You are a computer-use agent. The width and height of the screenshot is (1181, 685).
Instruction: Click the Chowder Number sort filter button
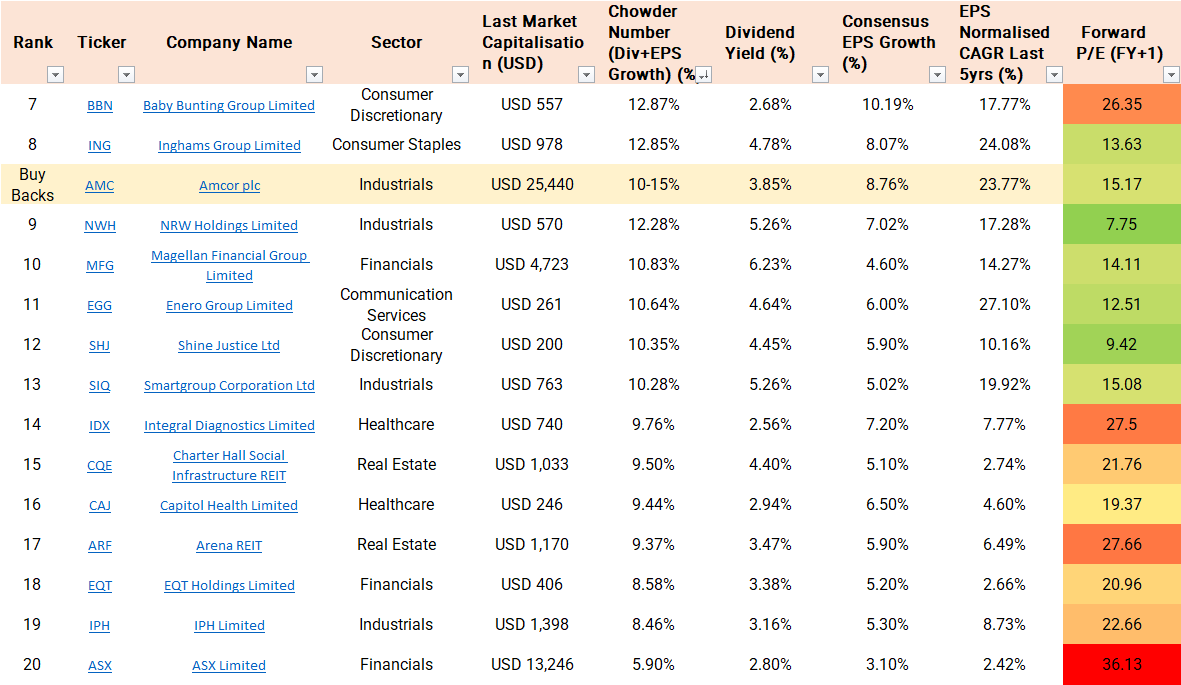click(x=703, y=75)
